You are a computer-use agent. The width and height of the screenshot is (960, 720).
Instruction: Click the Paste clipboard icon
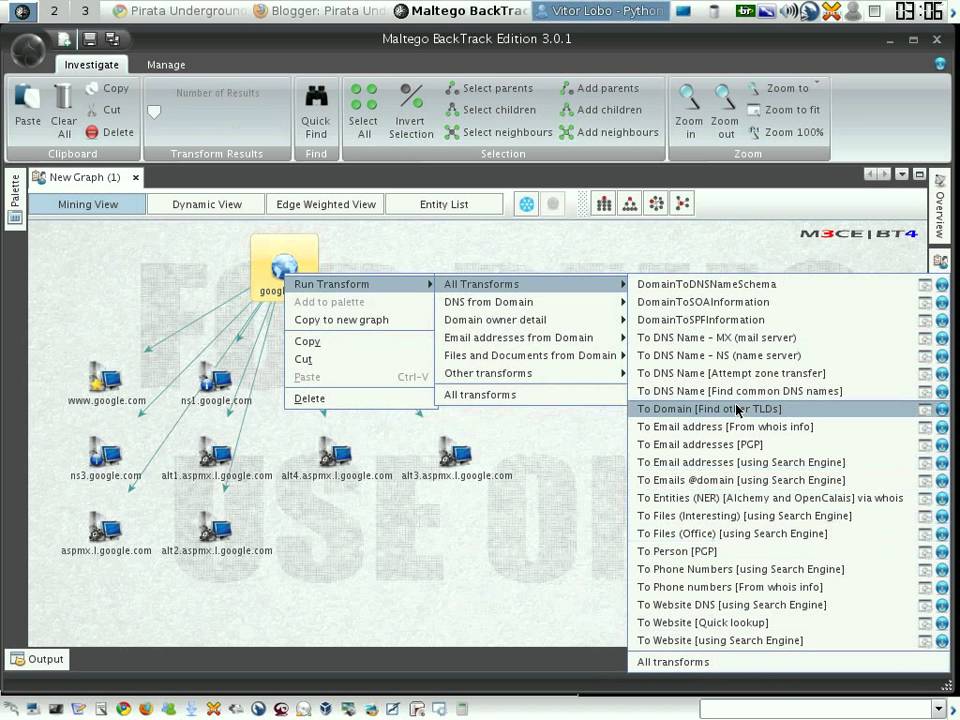pyautogui.click(x=28, y=98)
